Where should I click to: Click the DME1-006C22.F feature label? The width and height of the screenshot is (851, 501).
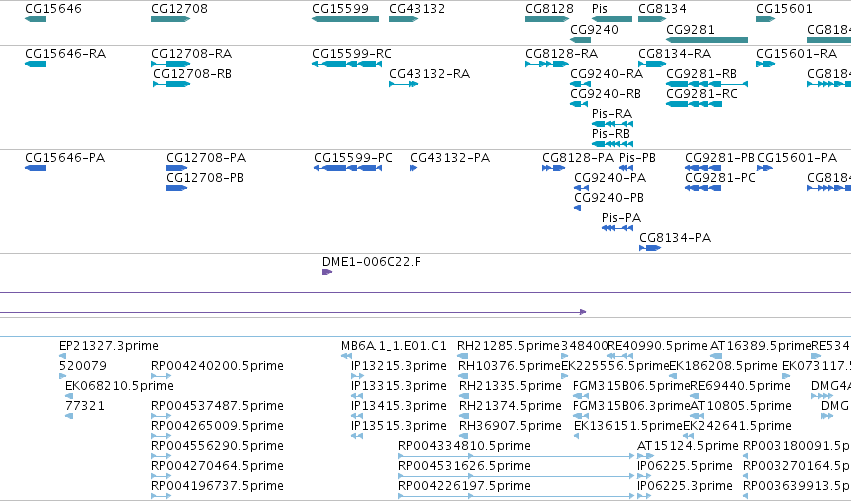(x=371, y=262)
